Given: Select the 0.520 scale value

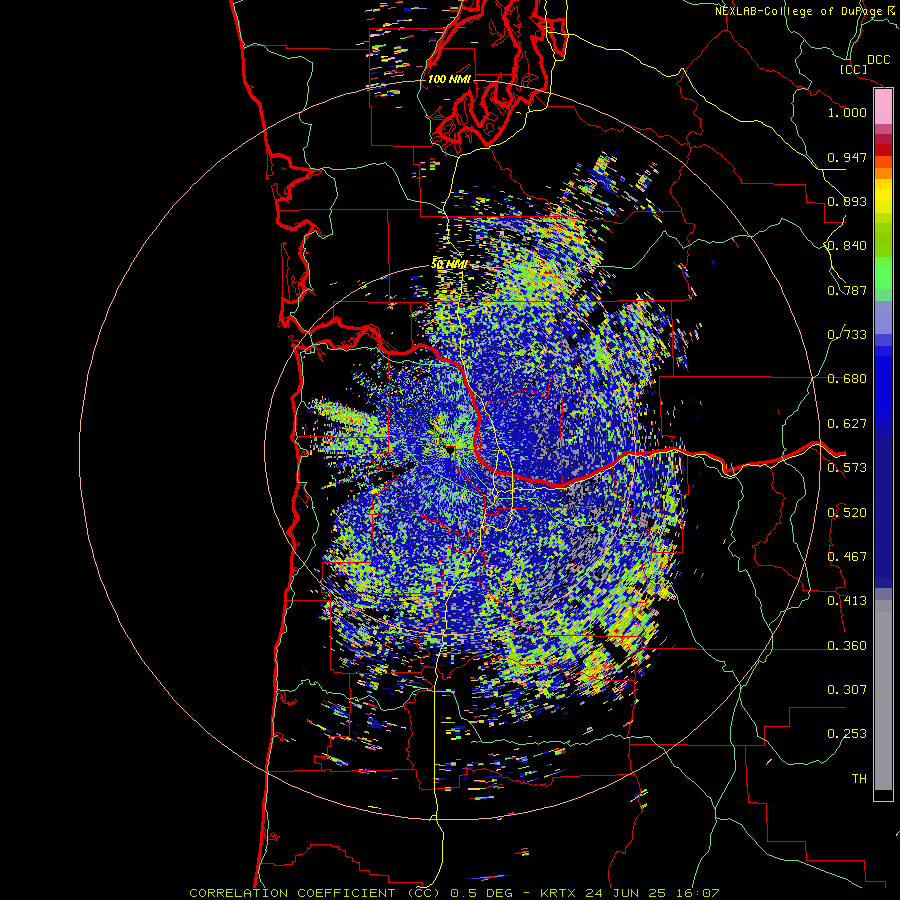Looking at the screenshot, I should (x=847, y=512).
